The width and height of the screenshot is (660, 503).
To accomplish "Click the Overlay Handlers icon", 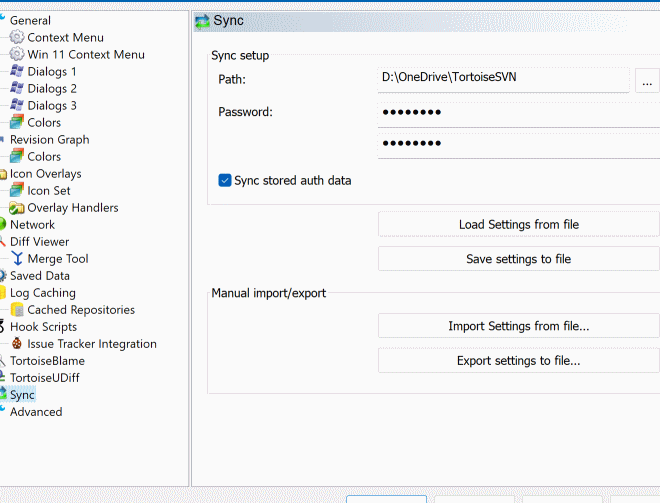I will (17, 207).
